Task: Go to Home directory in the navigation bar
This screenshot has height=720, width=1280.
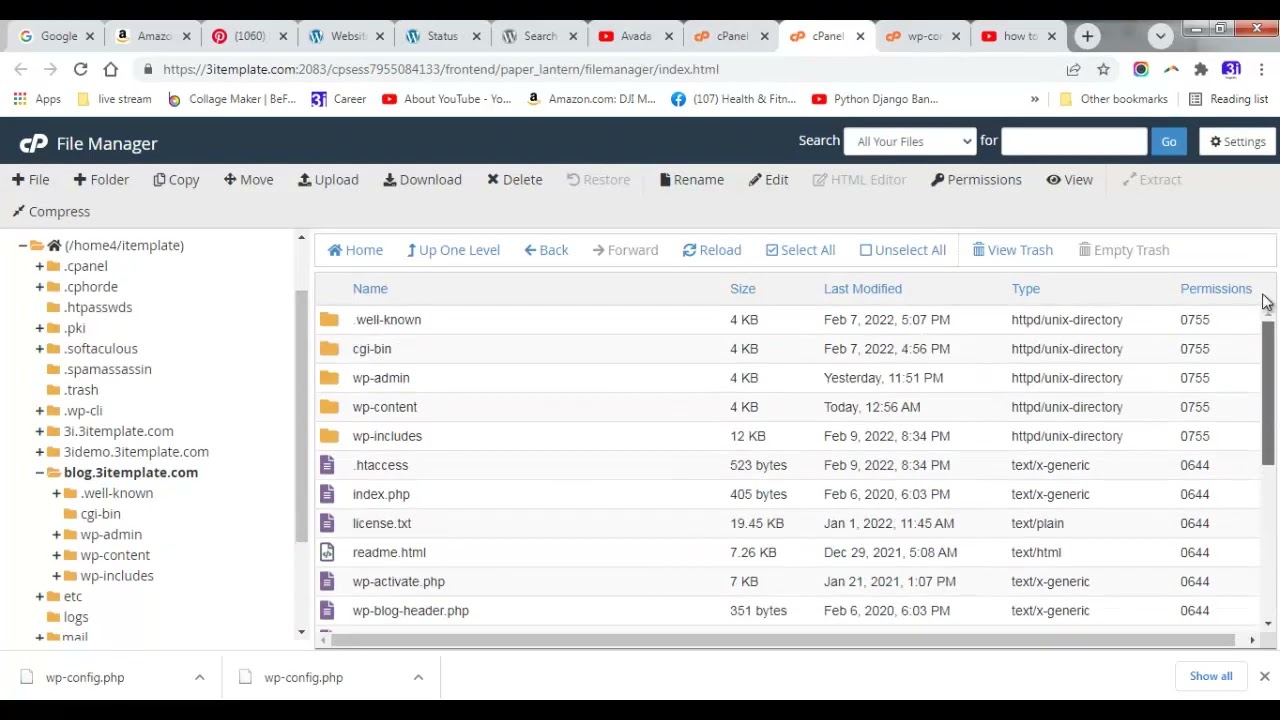Action: click(355, 250)
